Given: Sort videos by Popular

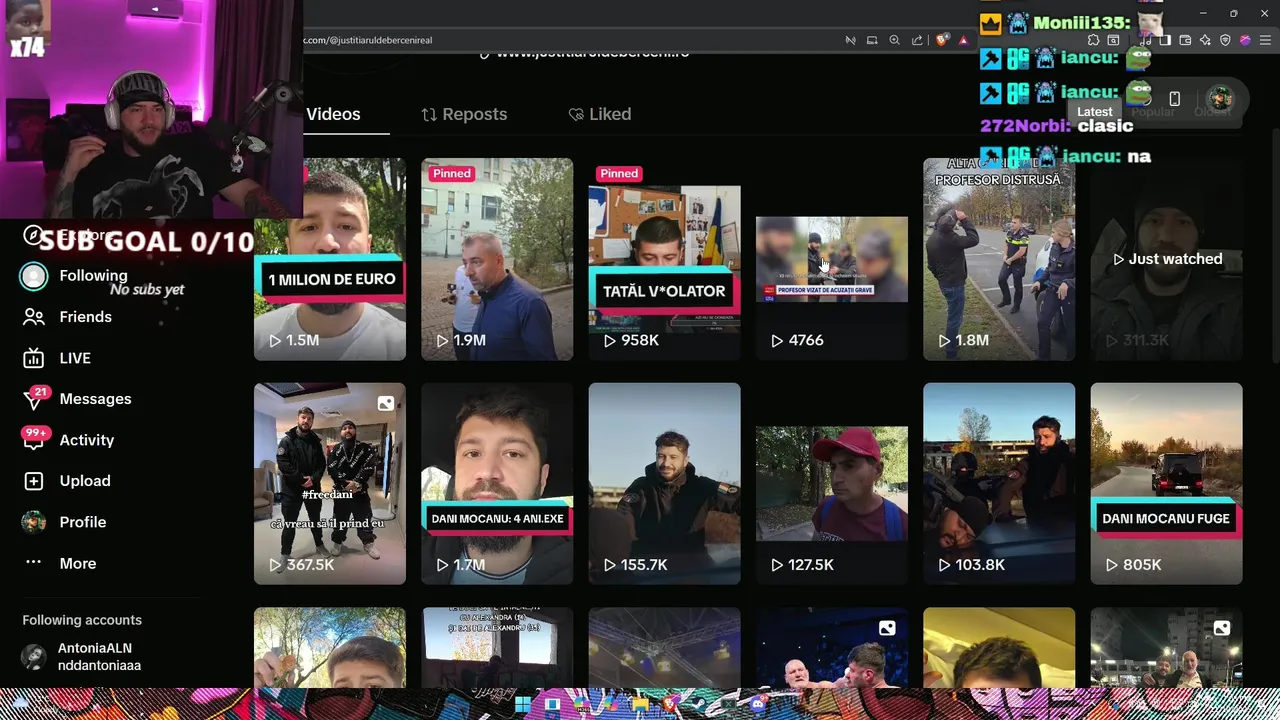Looking at the screenshot, I should [x=1153, y=112].
